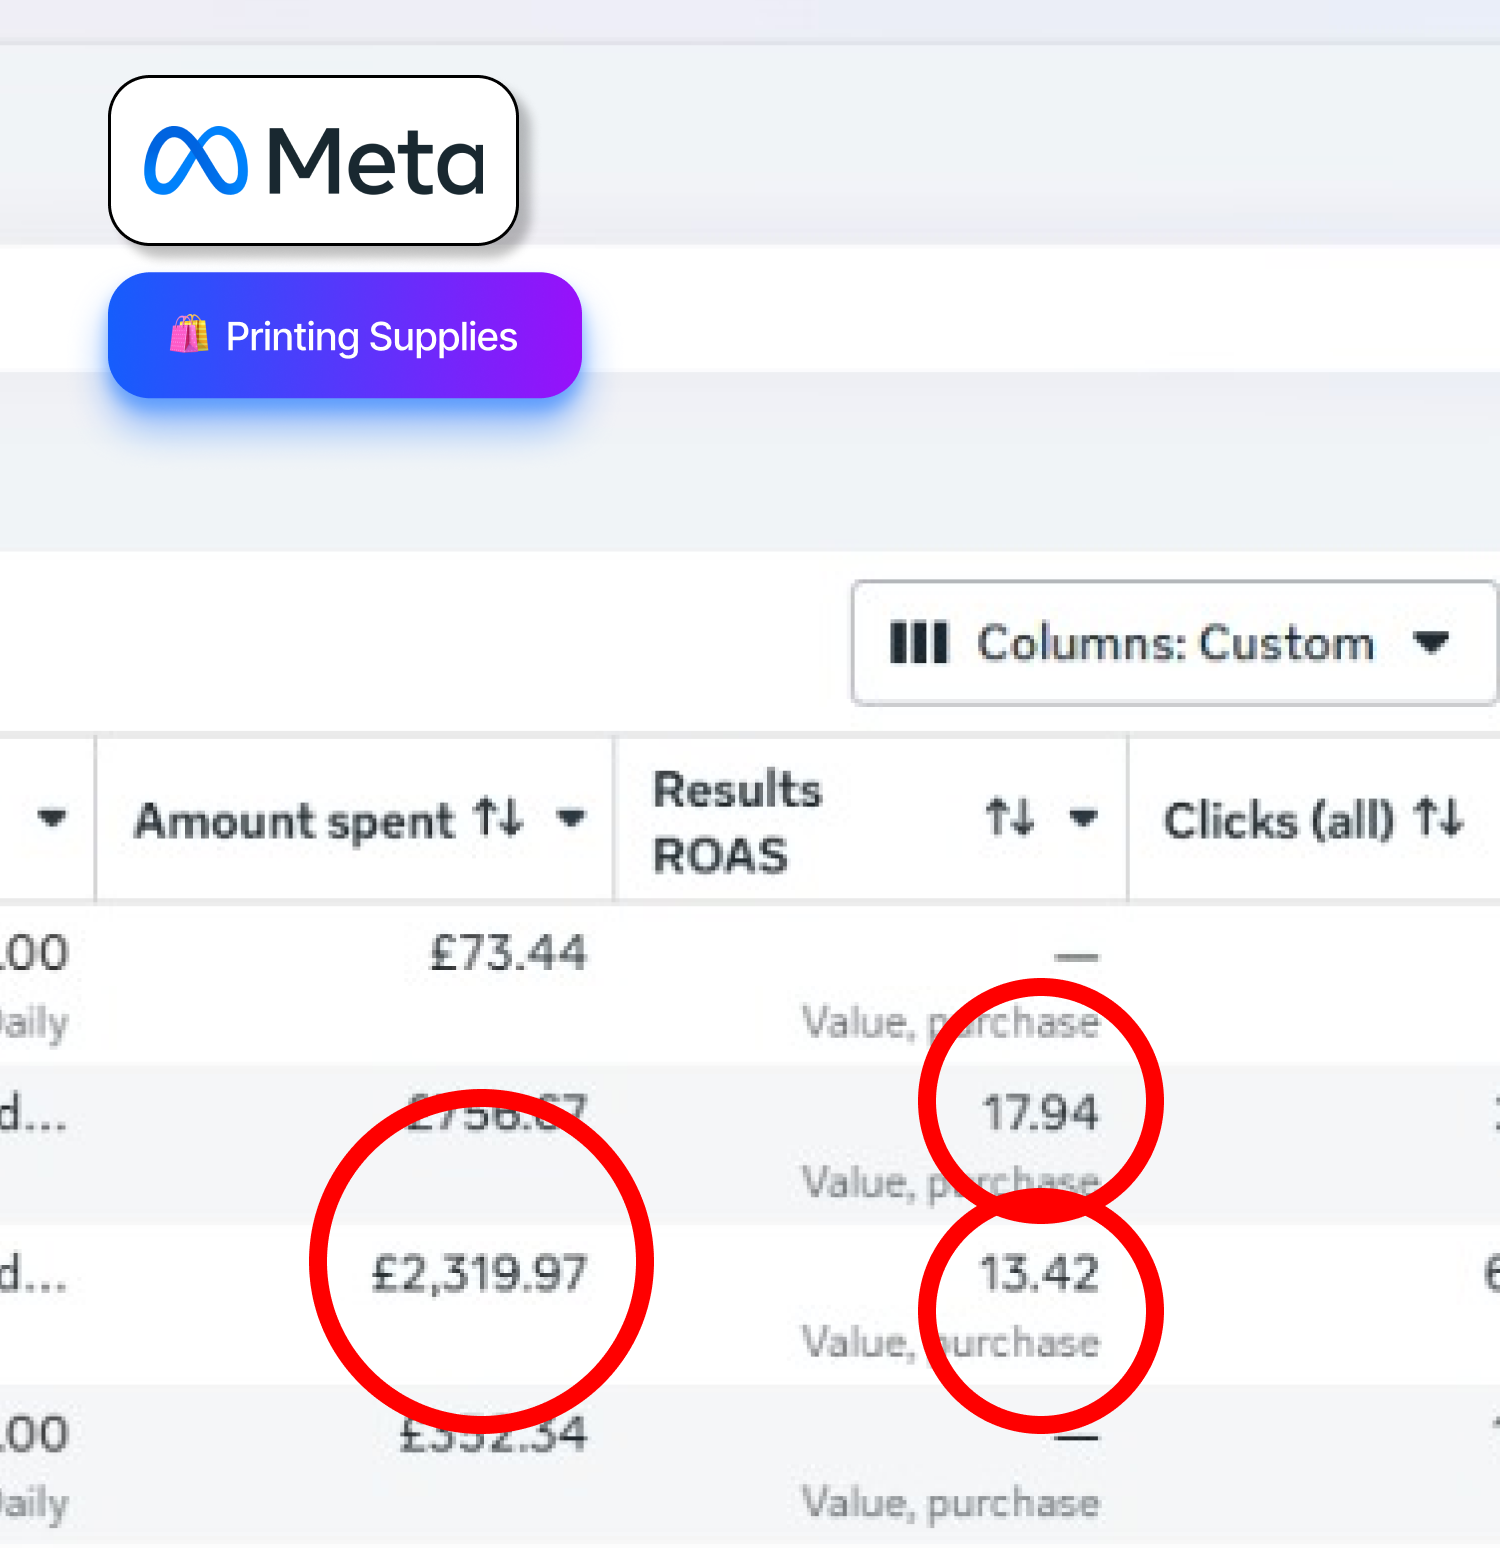Select the £2,319.97 amount spent cell
The width and height of the screenshot is (1500, 1548).
pos(479,1274)
